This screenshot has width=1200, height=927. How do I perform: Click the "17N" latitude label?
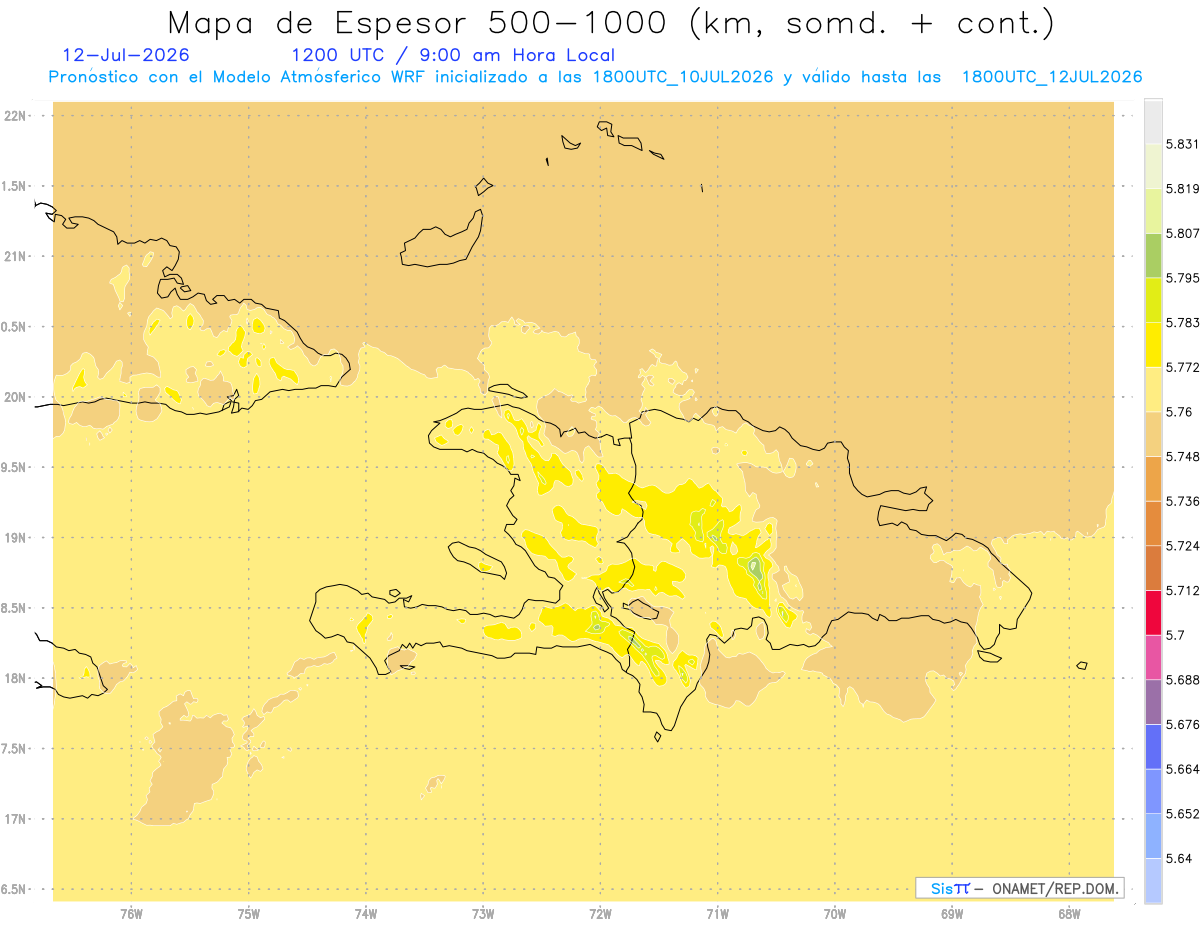point(16,819)
